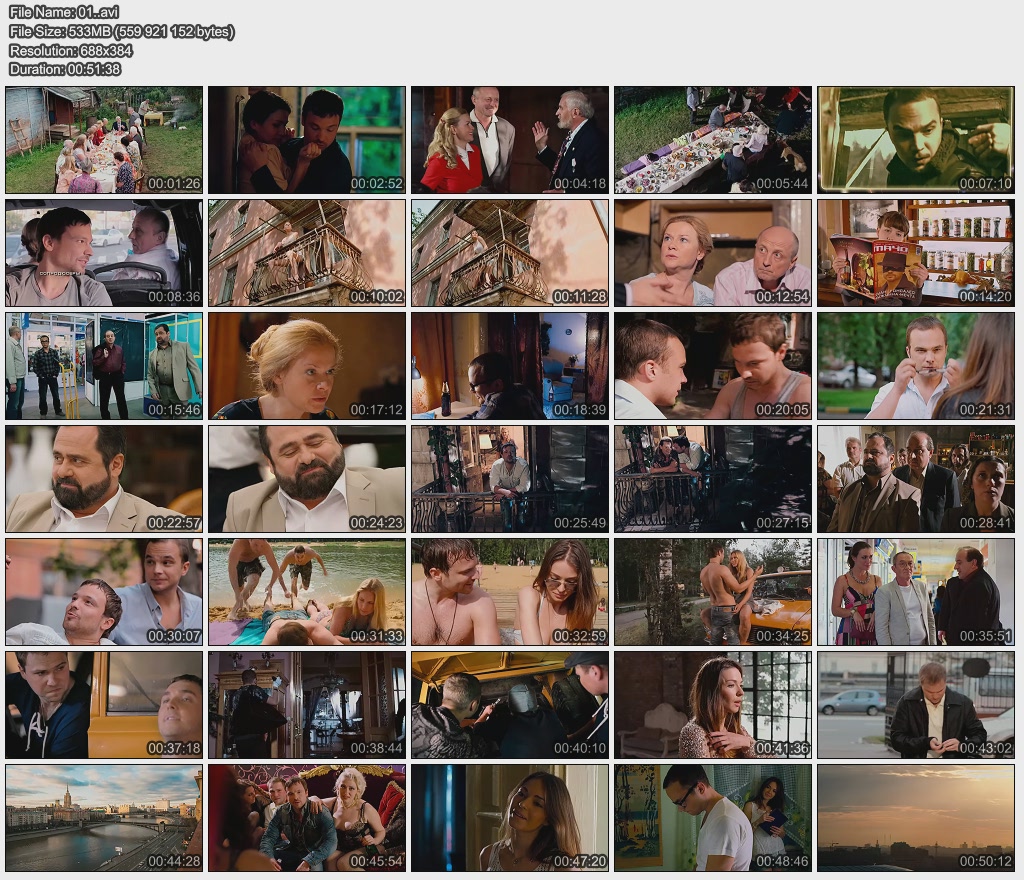
Task: Click the blonde woman frame at 00:17:12
Action: tap(307, 366)
